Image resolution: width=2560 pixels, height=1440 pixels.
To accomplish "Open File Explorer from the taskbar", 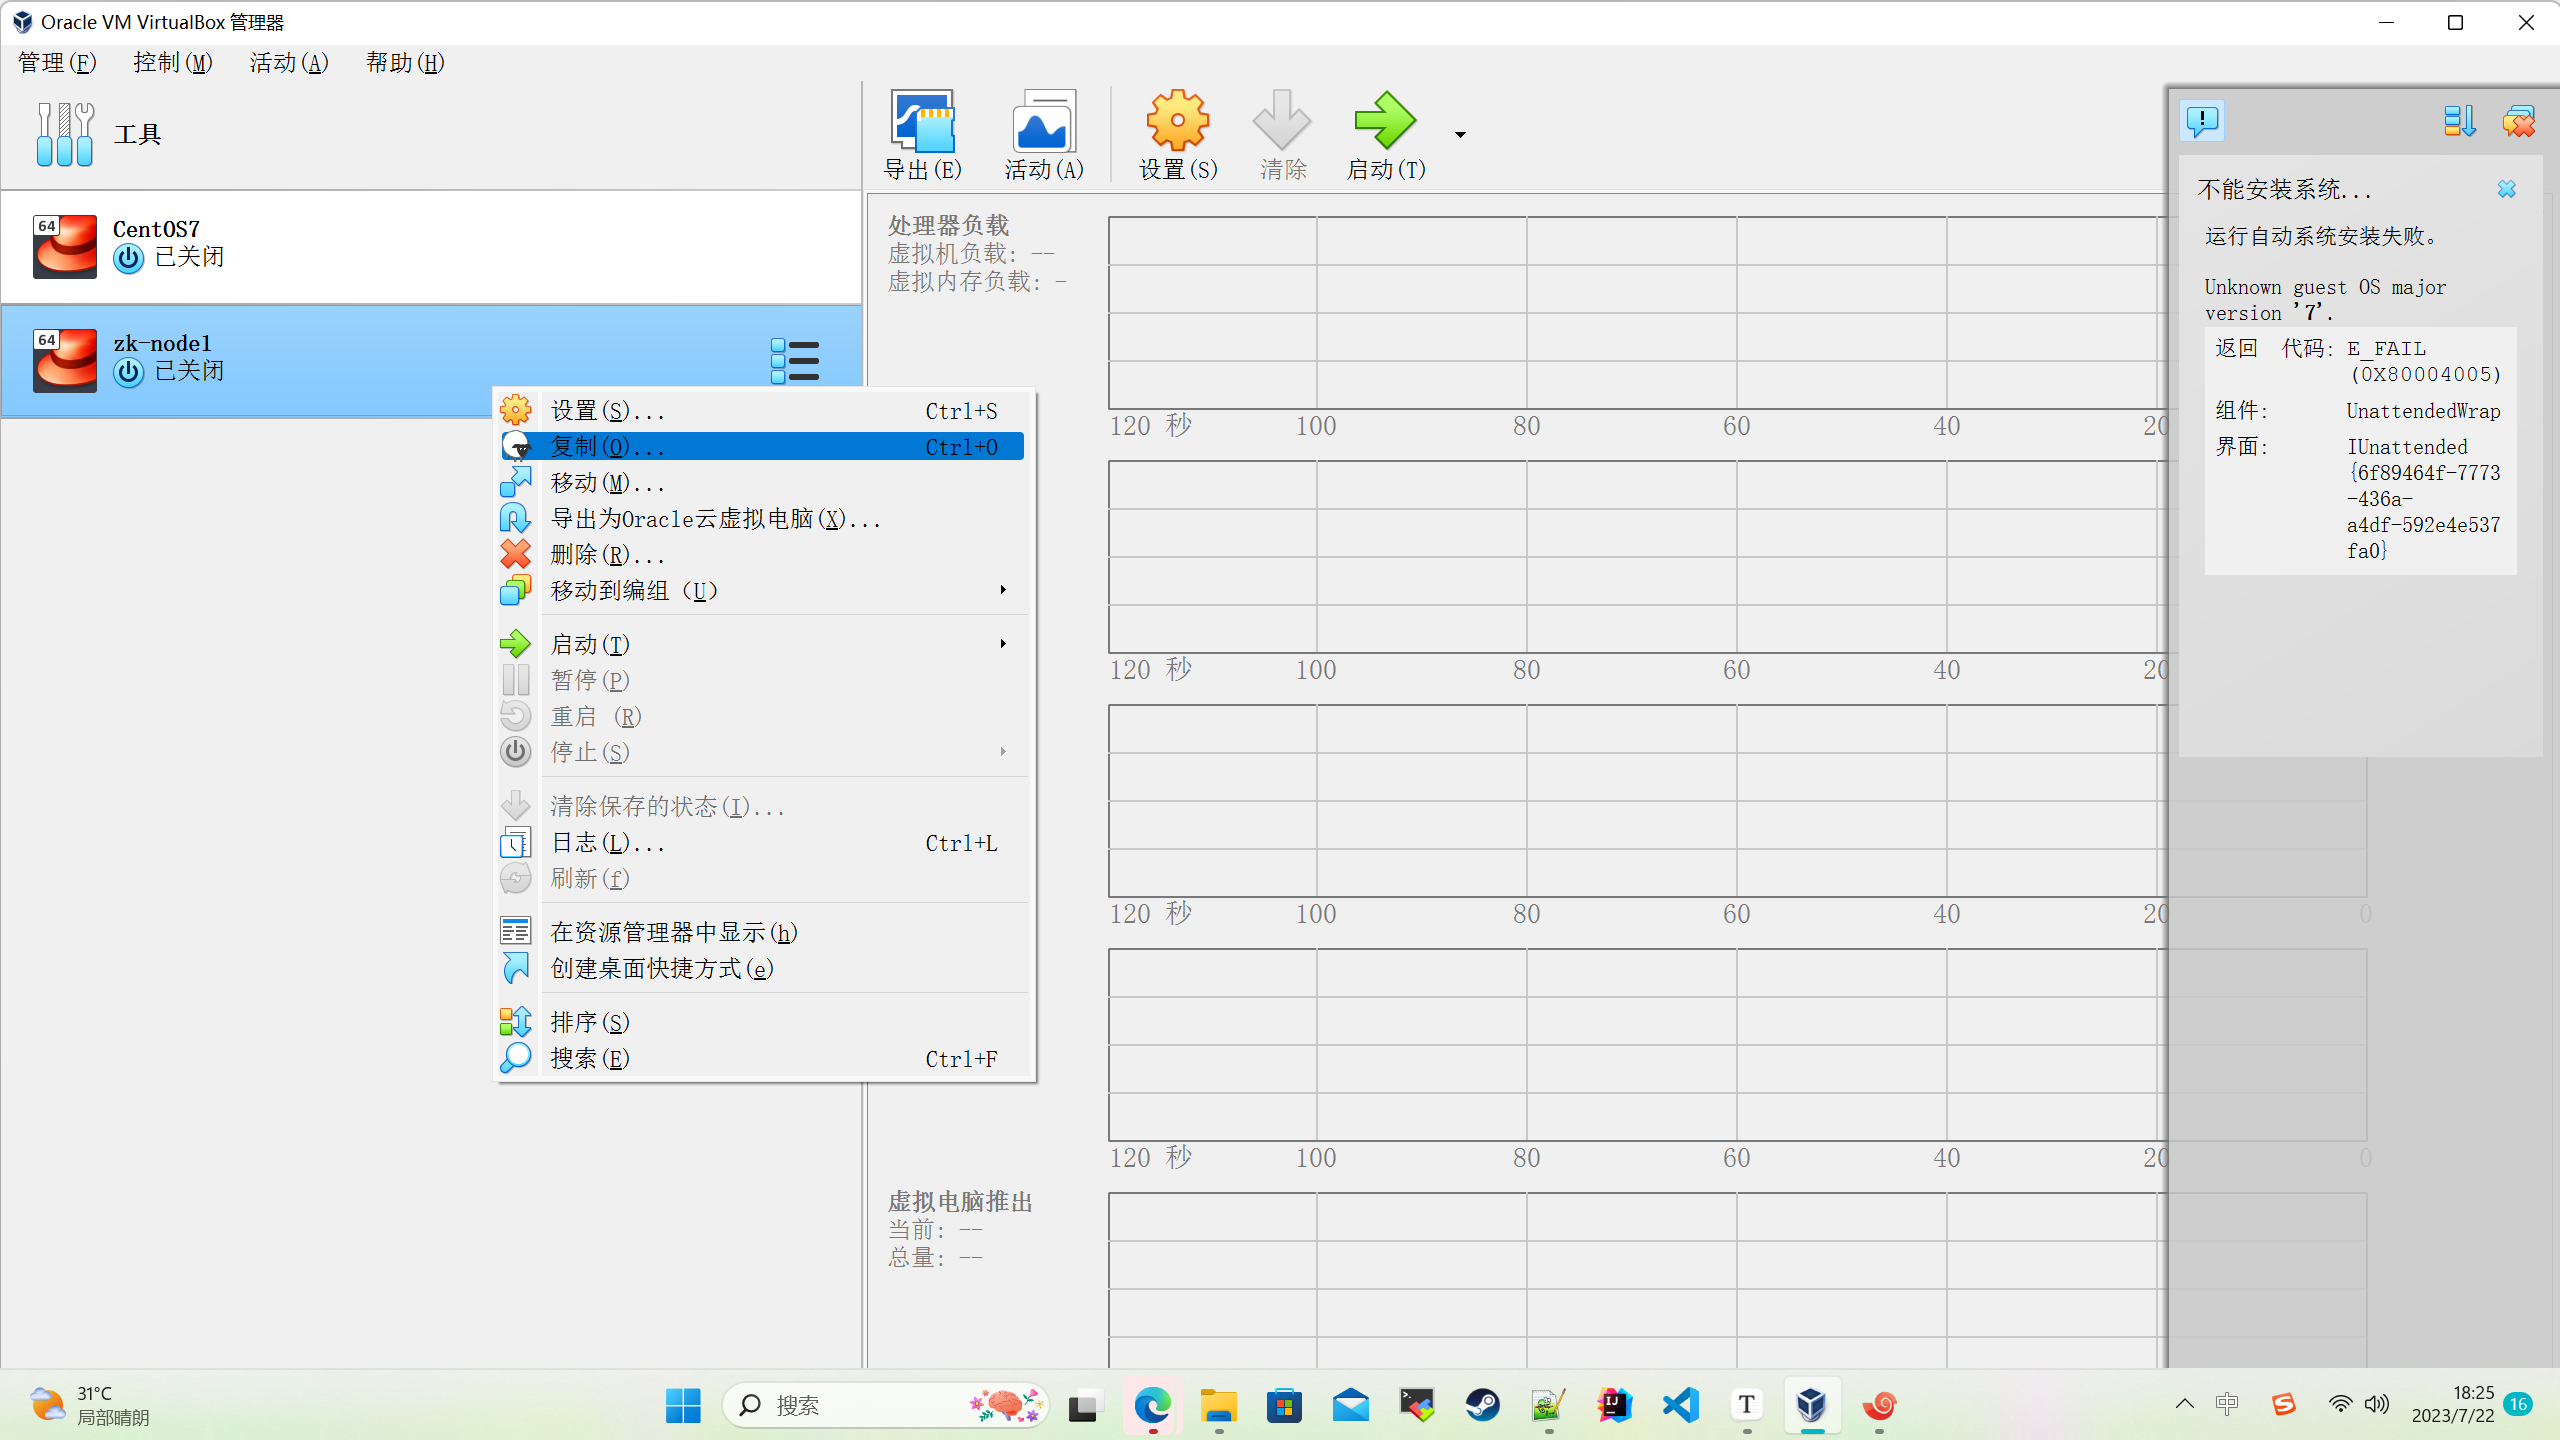I will coord(1218,1405).
